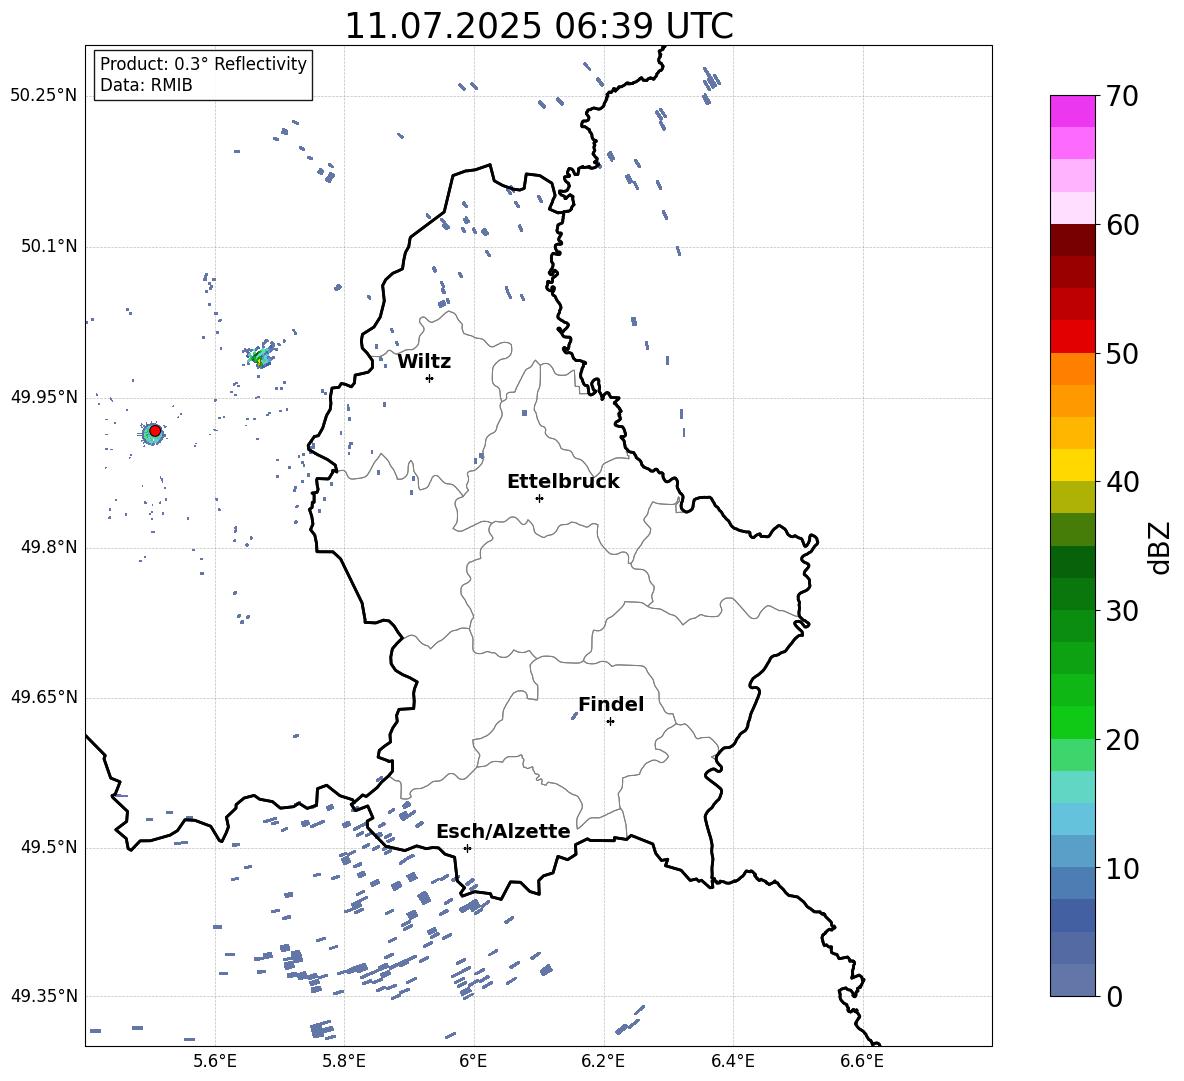The image size is (1184, 1081).
Task: Click the Findel station cross marker
Action: point(610,722)
